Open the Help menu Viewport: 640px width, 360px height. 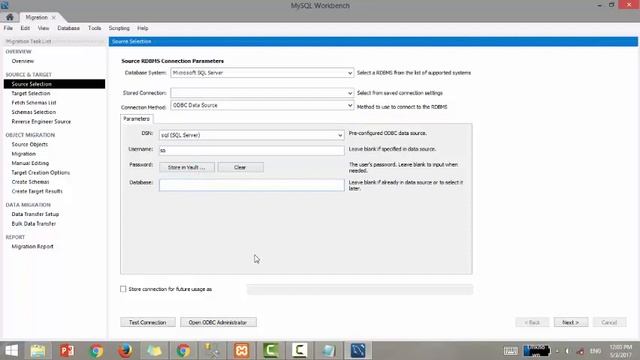coord(142,28)
